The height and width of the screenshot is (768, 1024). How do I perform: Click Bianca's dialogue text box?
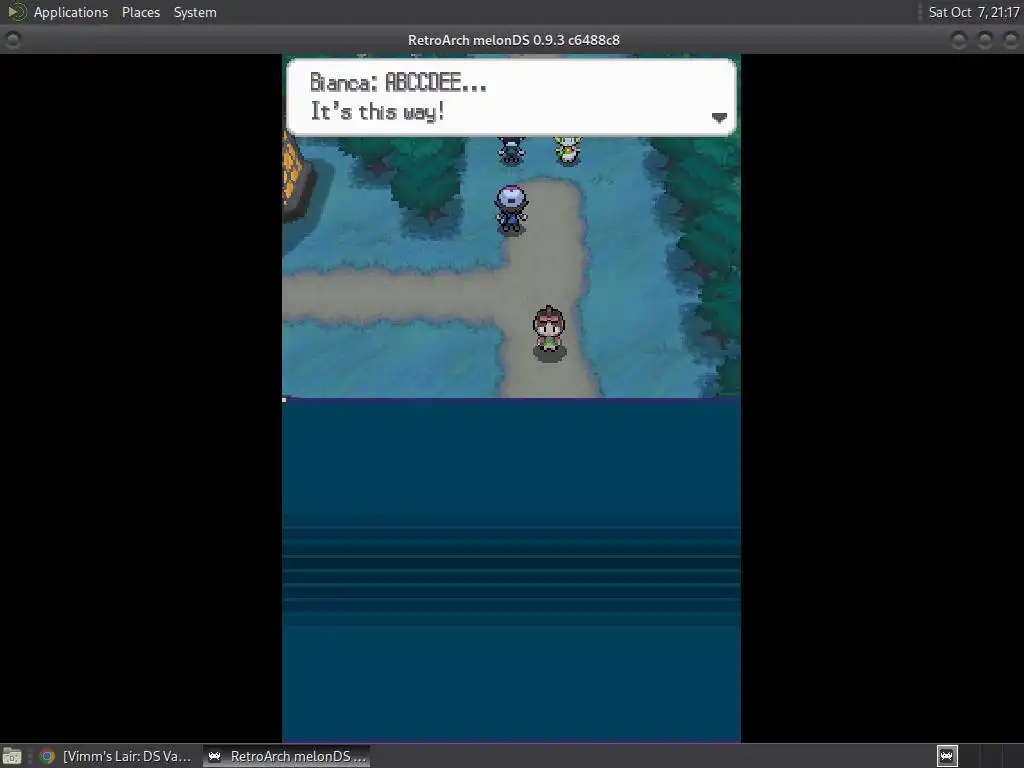point(511,97)
